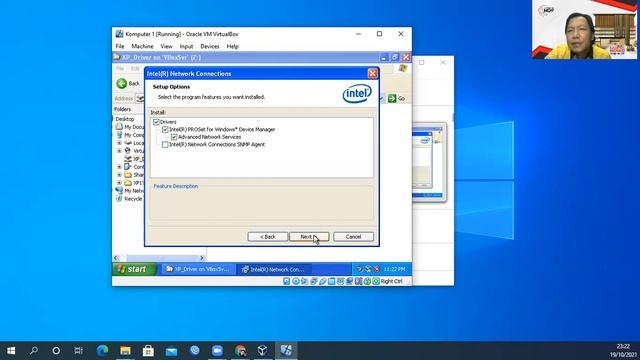Screen dimensions: 640x360
Task: Open the View menu in VirtualBox
Action: pos(166,47)
